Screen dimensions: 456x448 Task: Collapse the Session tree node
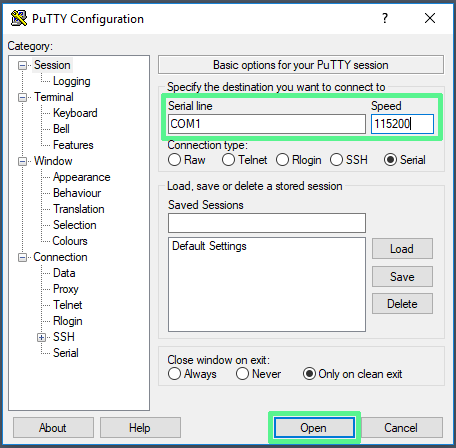tap(22, 65)
